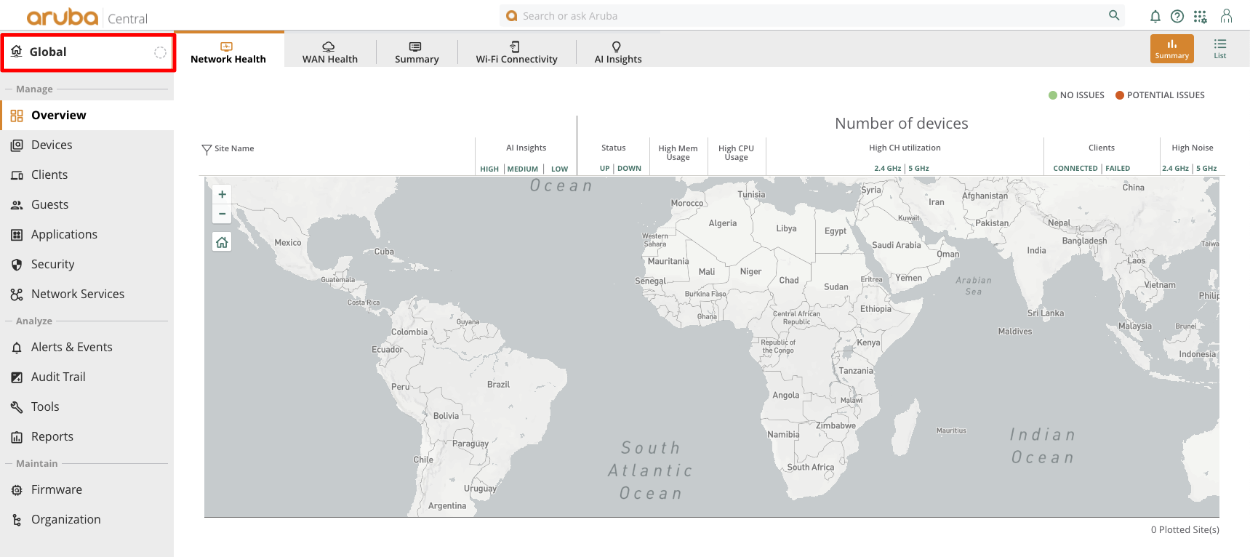Open the apps grid launcher icon

point(1200,16)
